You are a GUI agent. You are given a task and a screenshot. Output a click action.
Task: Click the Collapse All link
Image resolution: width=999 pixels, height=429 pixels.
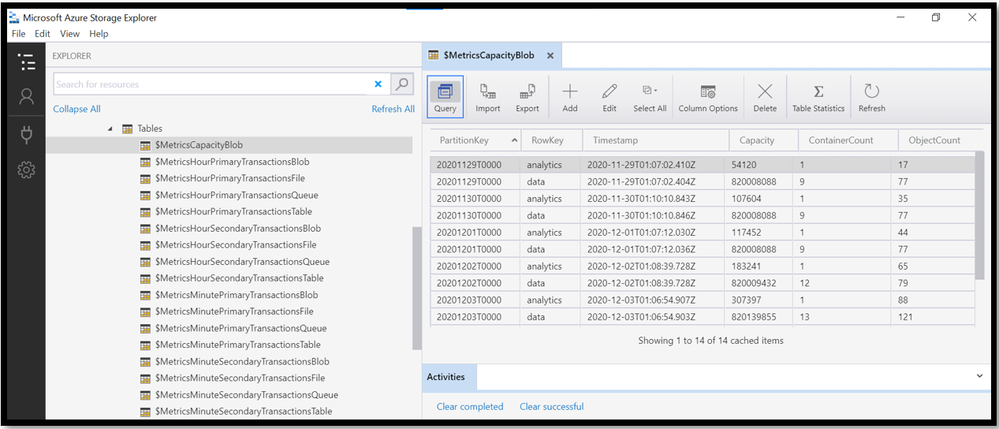tap(76, 109)
